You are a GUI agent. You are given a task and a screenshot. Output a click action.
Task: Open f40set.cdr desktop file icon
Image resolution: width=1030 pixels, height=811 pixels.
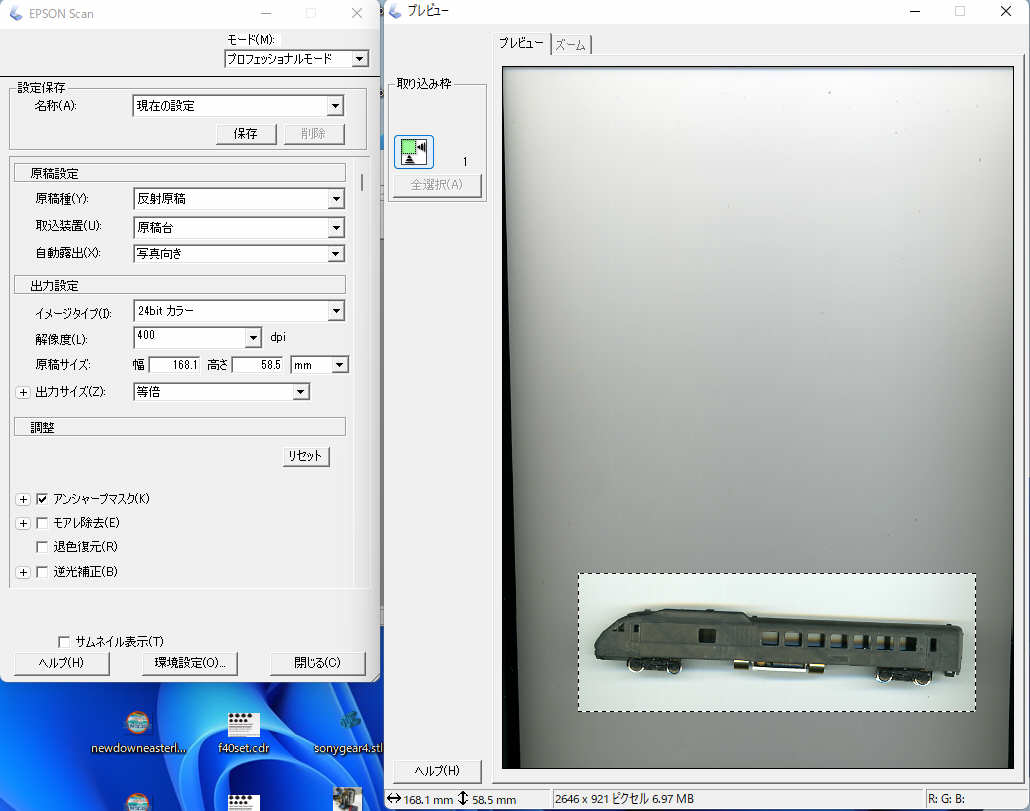click(x=244, y=734)
